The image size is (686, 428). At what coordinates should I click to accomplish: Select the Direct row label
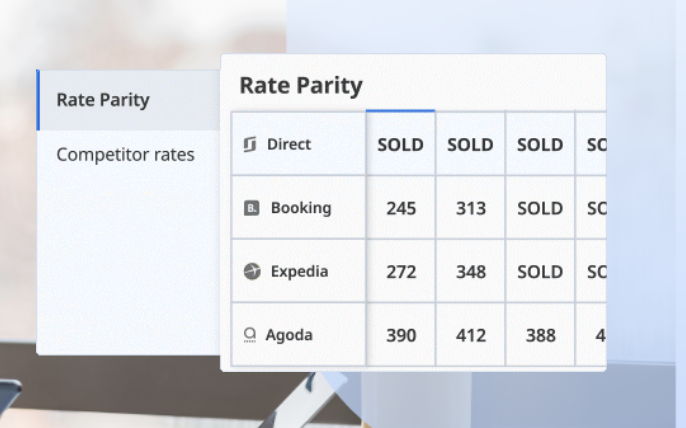[x=289, y=145]
